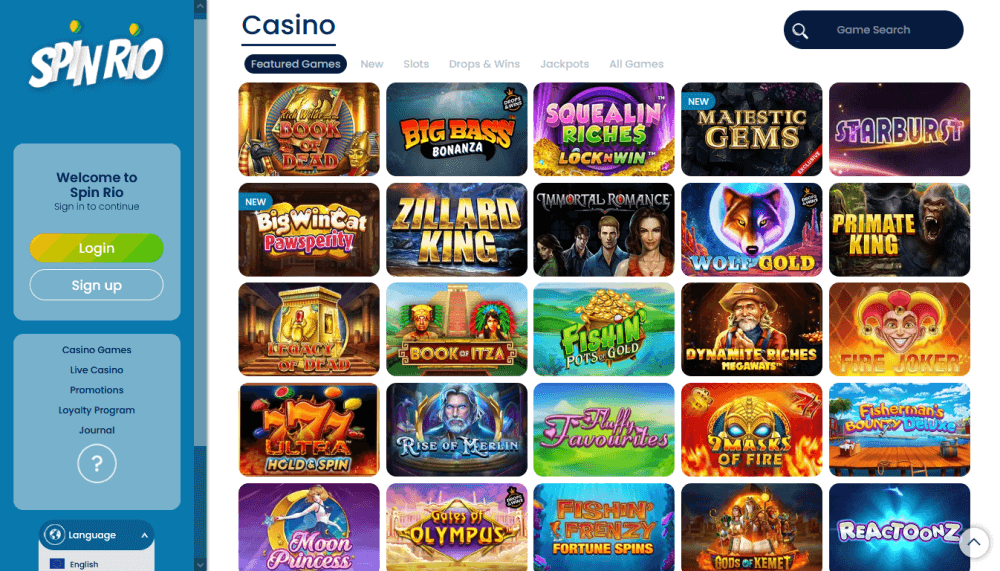
Task: Open the Live Casino link
Action: [x=96, y=370]
